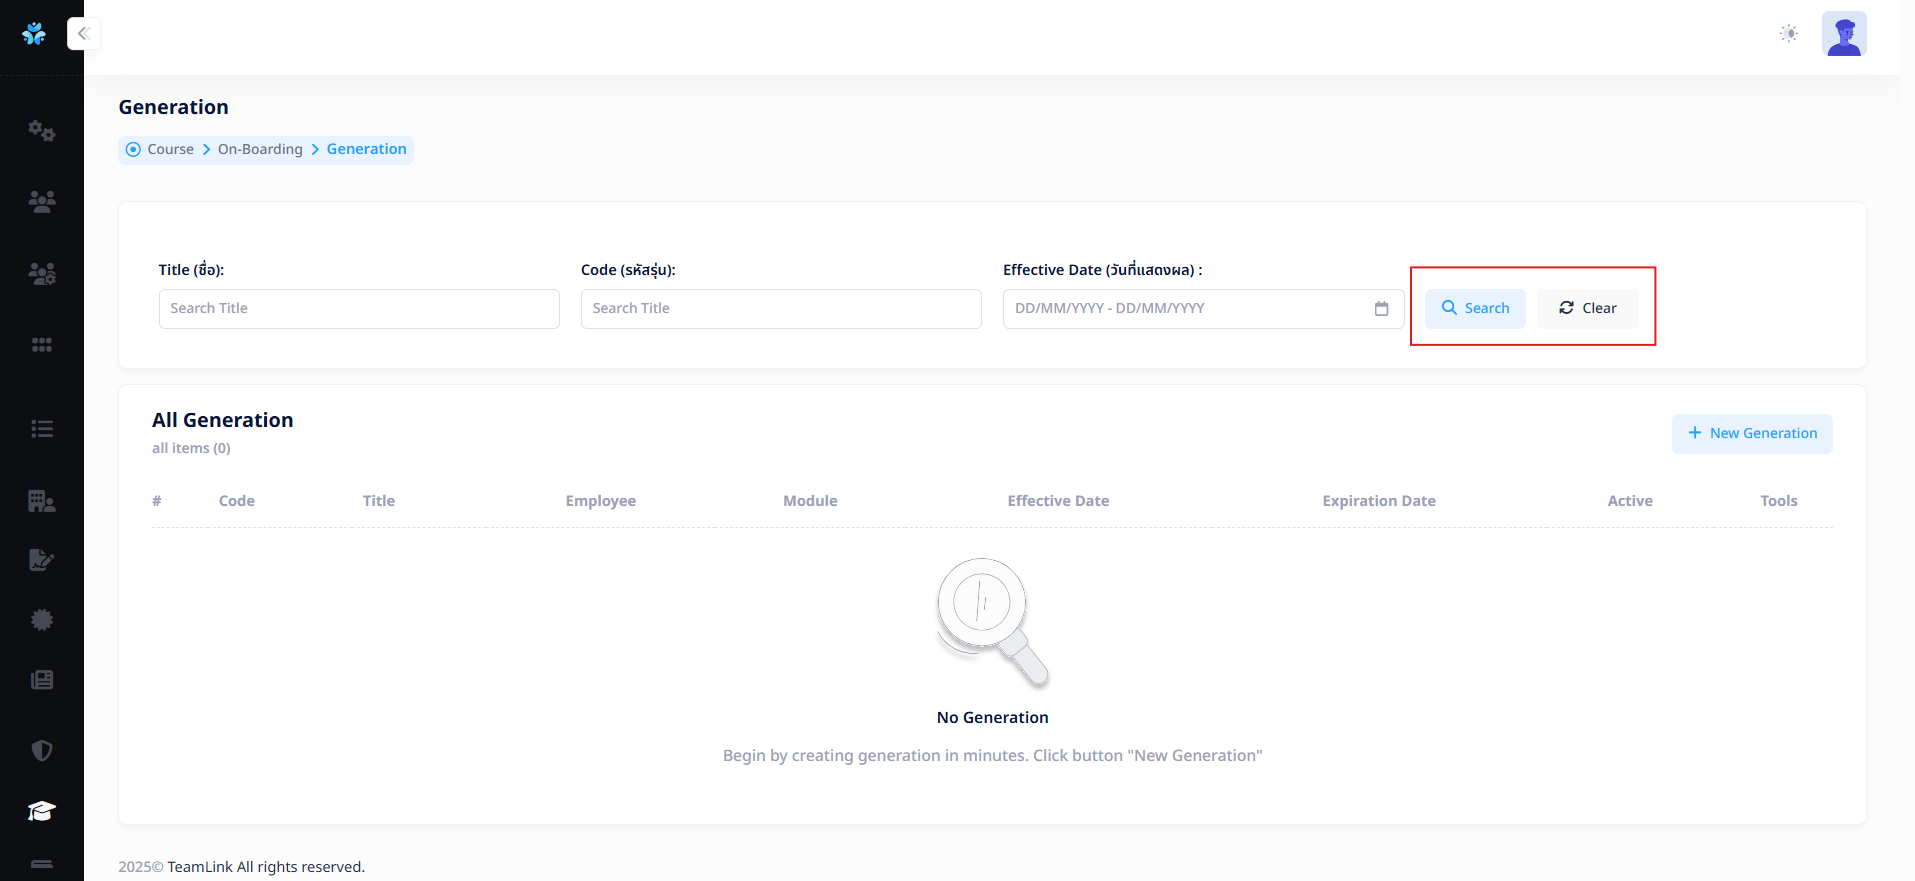1915x881 pixels.
Task: Click the New Generation button
Action: coord(1752,433)
